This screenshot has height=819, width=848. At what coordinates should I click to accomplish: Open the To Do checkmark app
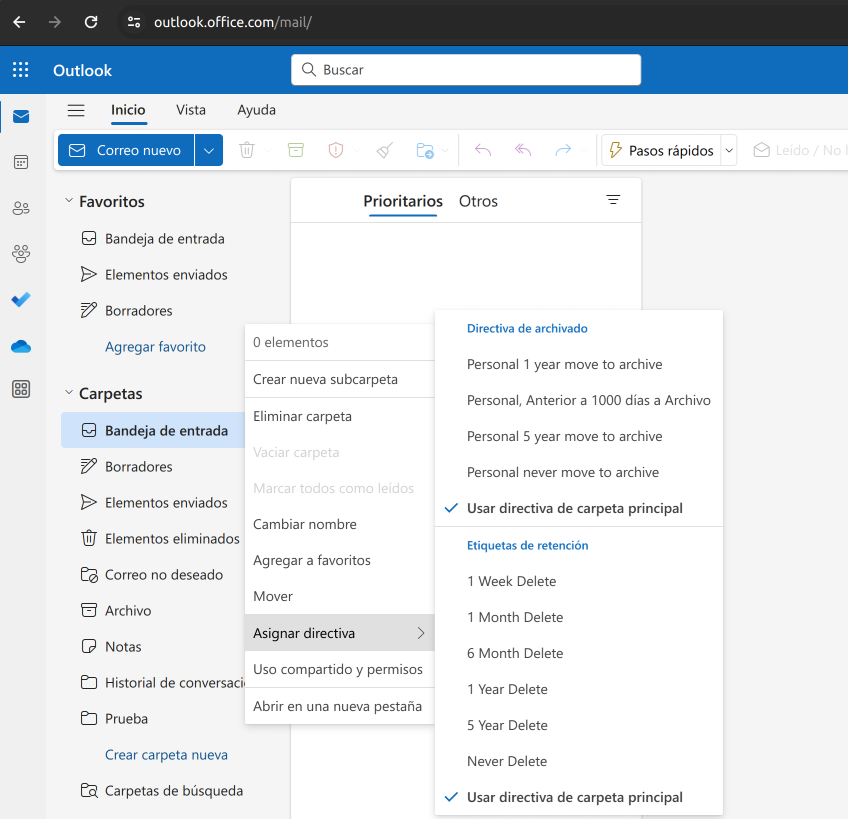tap(20, 299)
